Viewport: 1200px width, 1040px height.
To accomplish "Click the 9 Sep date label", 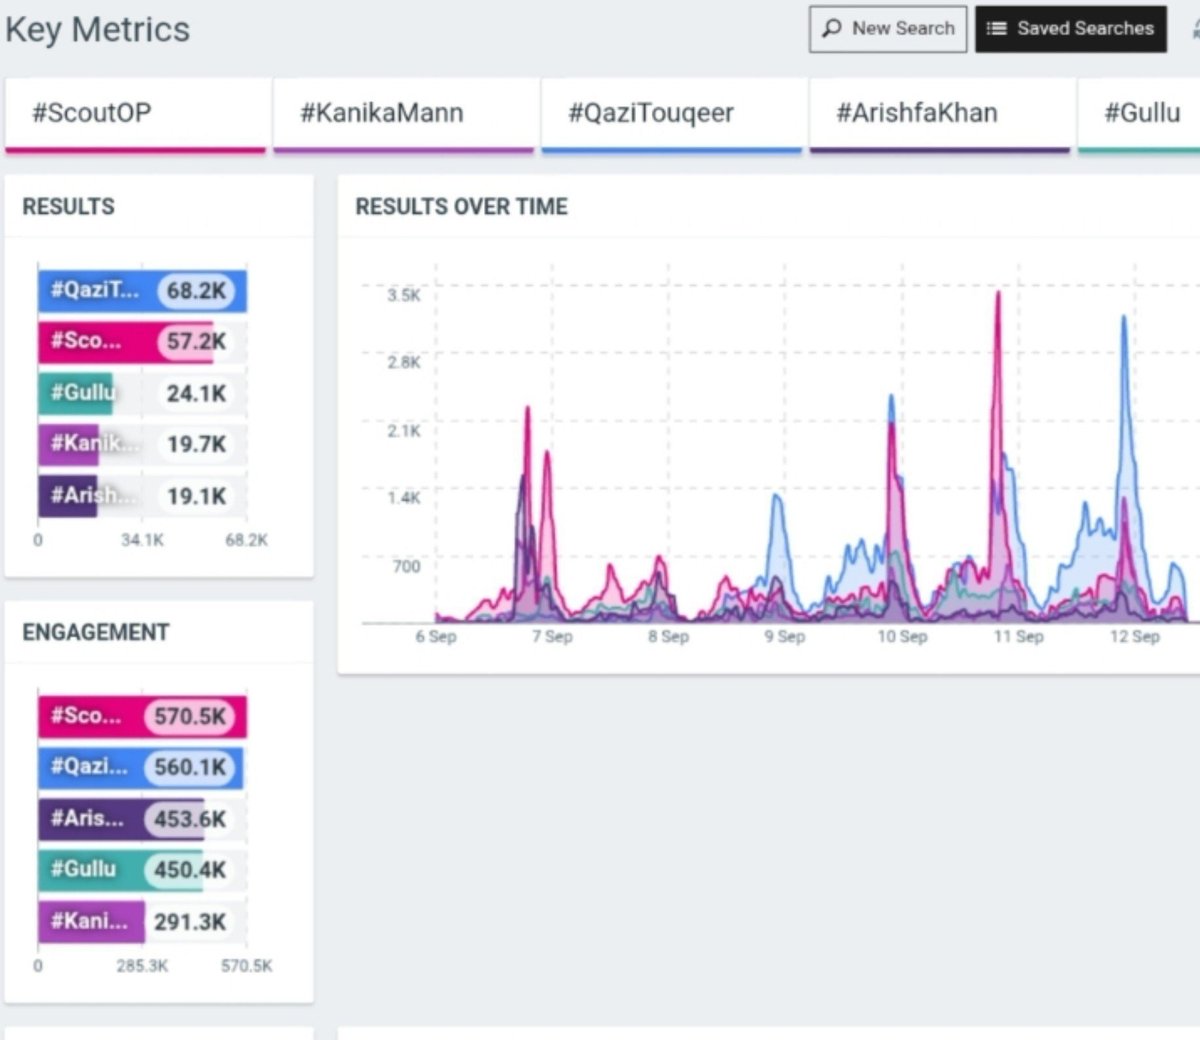I will coord(785,637).
